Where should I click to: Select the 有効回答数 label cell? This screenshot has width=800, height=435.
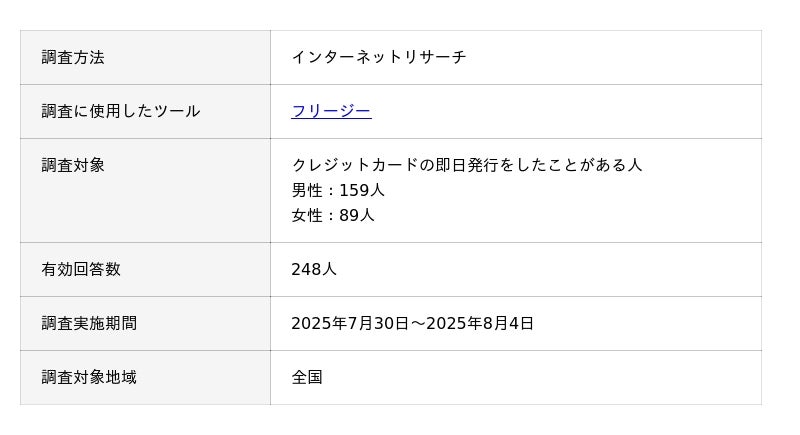point(81,269)
